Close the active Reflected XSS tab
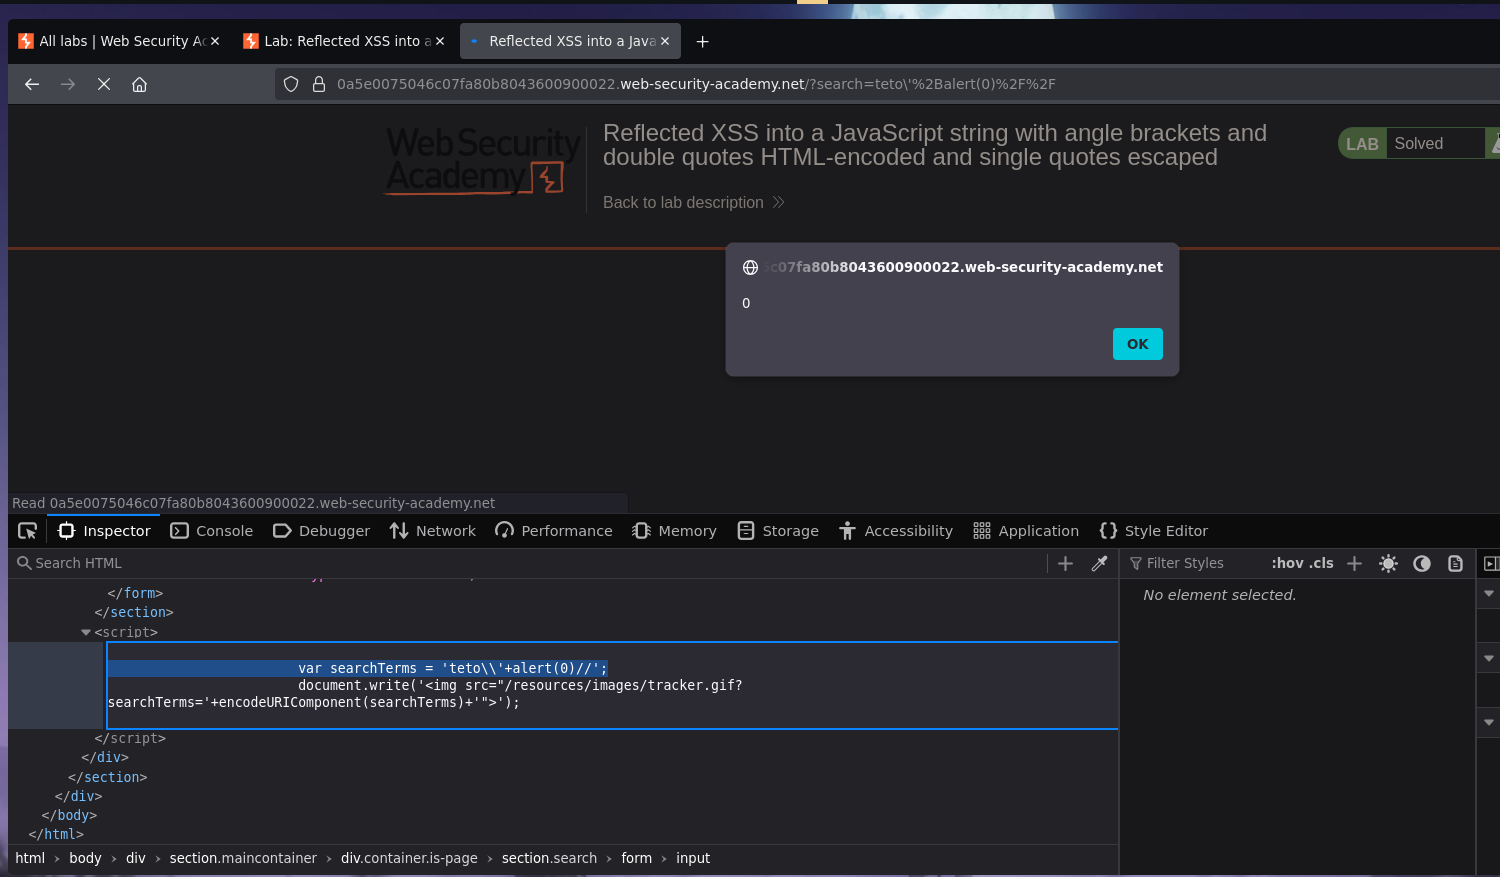Viewport: 1500px width, 877px height. click(x=665, y=41)
